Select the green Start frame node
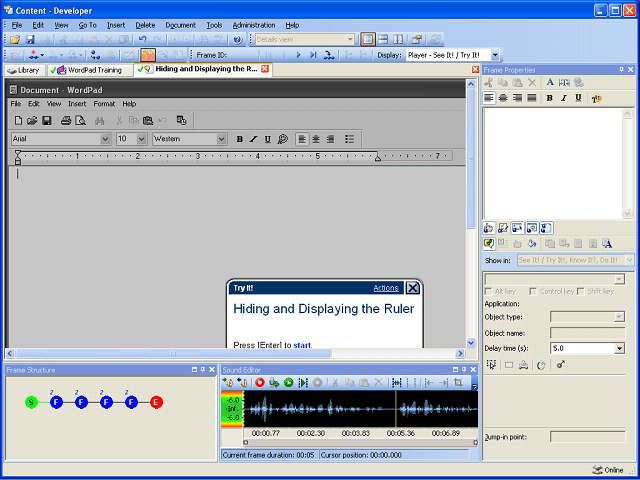 point(32,402)
